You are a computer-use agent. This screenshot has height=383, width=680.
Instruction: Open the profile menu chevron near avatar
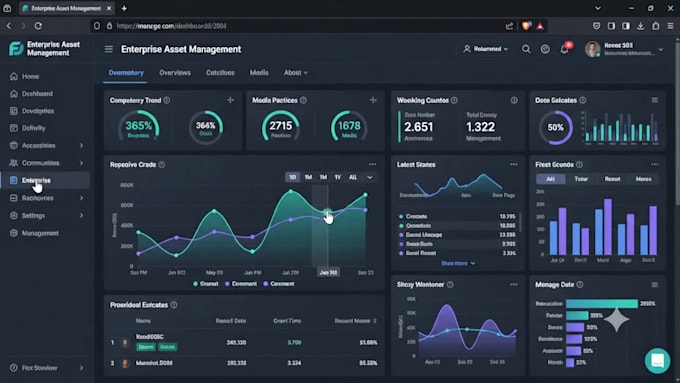[660, 49]
